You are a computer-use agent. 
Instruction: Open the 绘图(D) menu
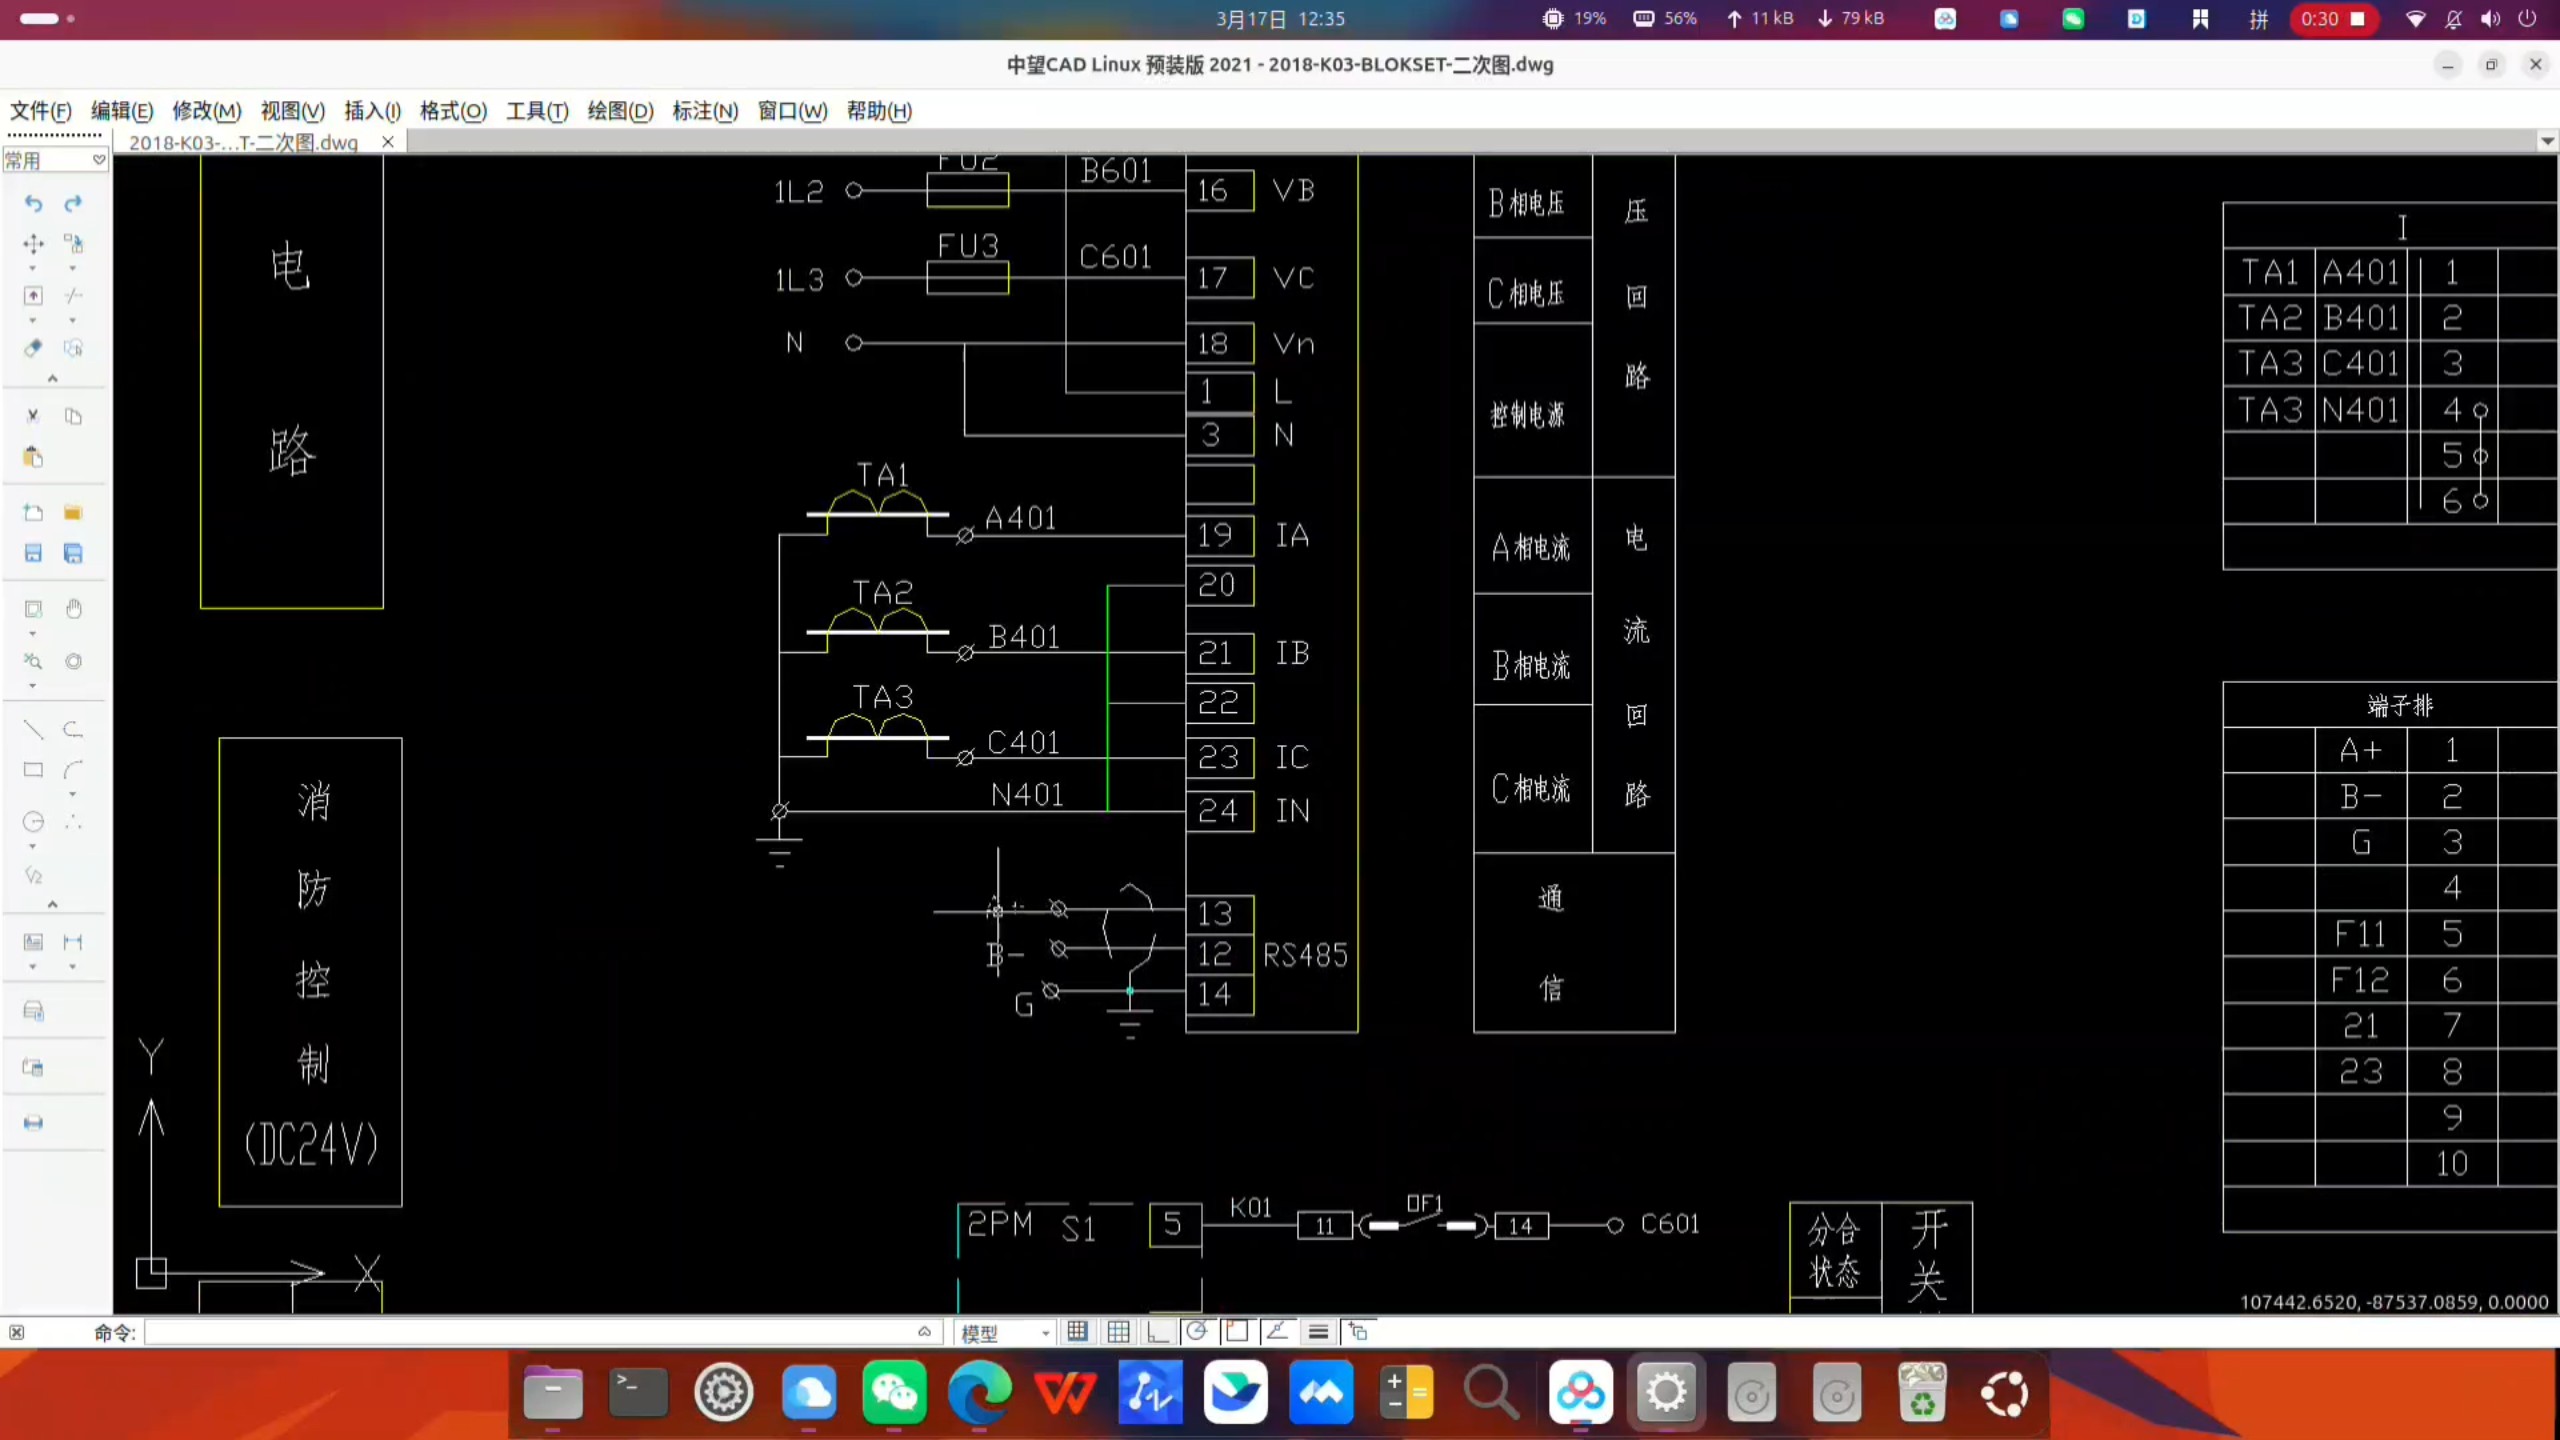pos(620,111)
